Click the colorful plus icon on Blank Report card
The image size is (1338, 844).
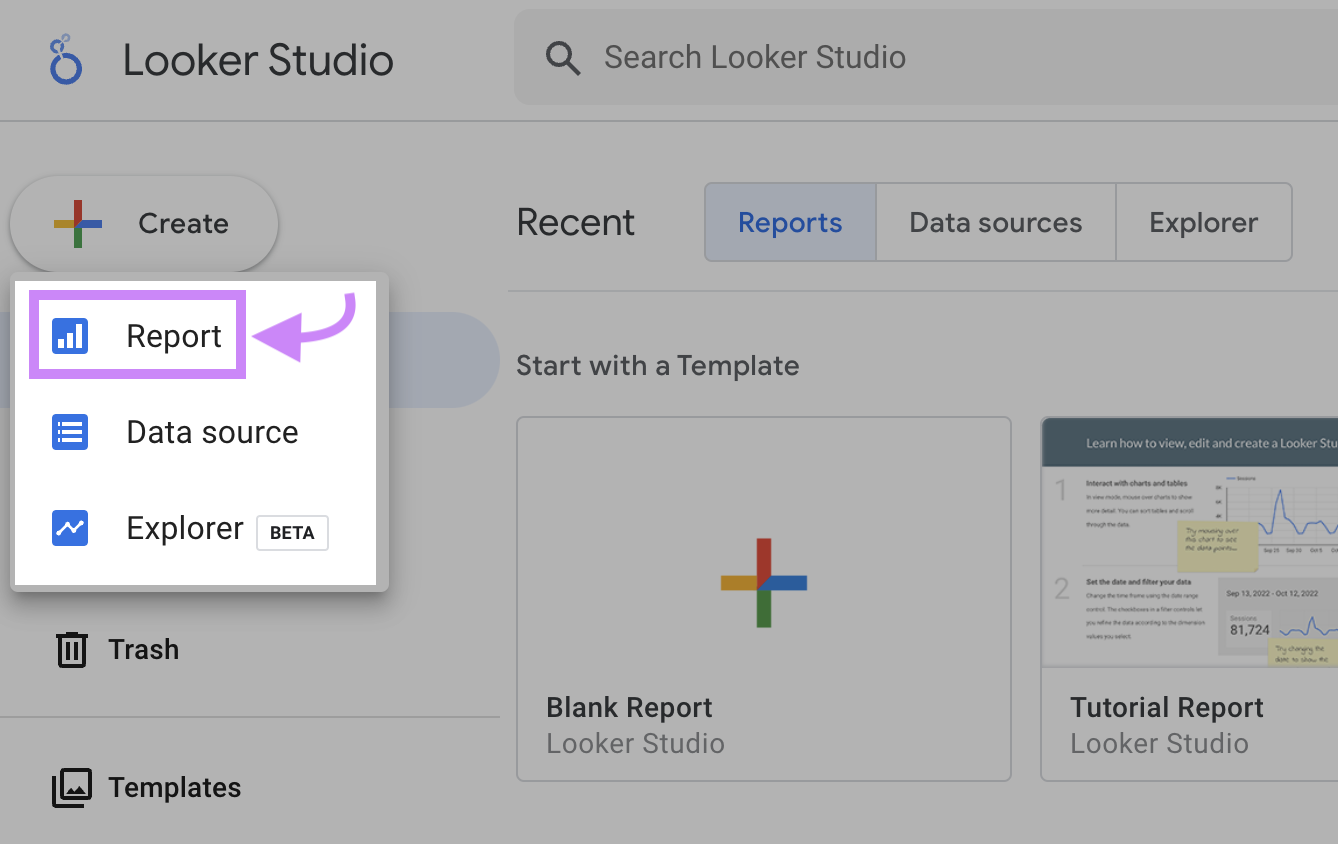pos(763,580)
